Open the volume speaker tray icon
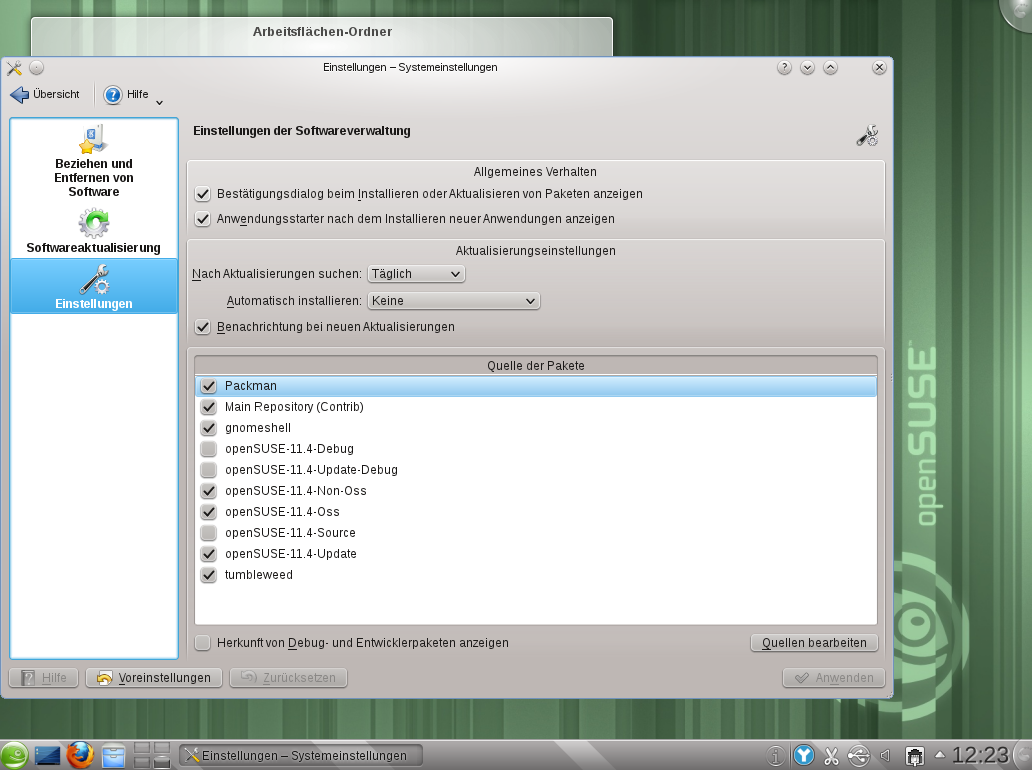 pyautogui.click(x=884, y=756)
